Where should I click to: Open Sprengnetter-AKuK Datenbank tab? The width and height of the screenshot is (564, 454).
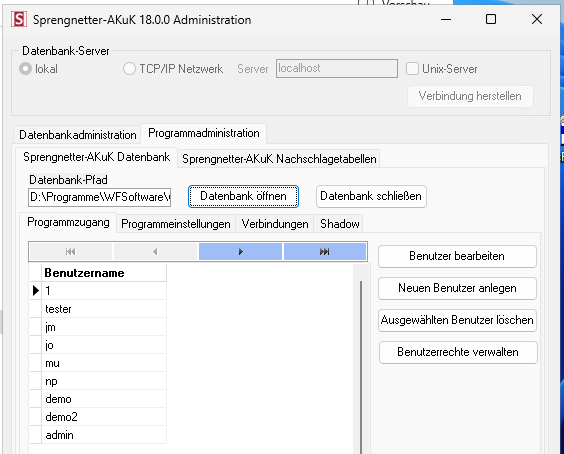tap(96, 157)
